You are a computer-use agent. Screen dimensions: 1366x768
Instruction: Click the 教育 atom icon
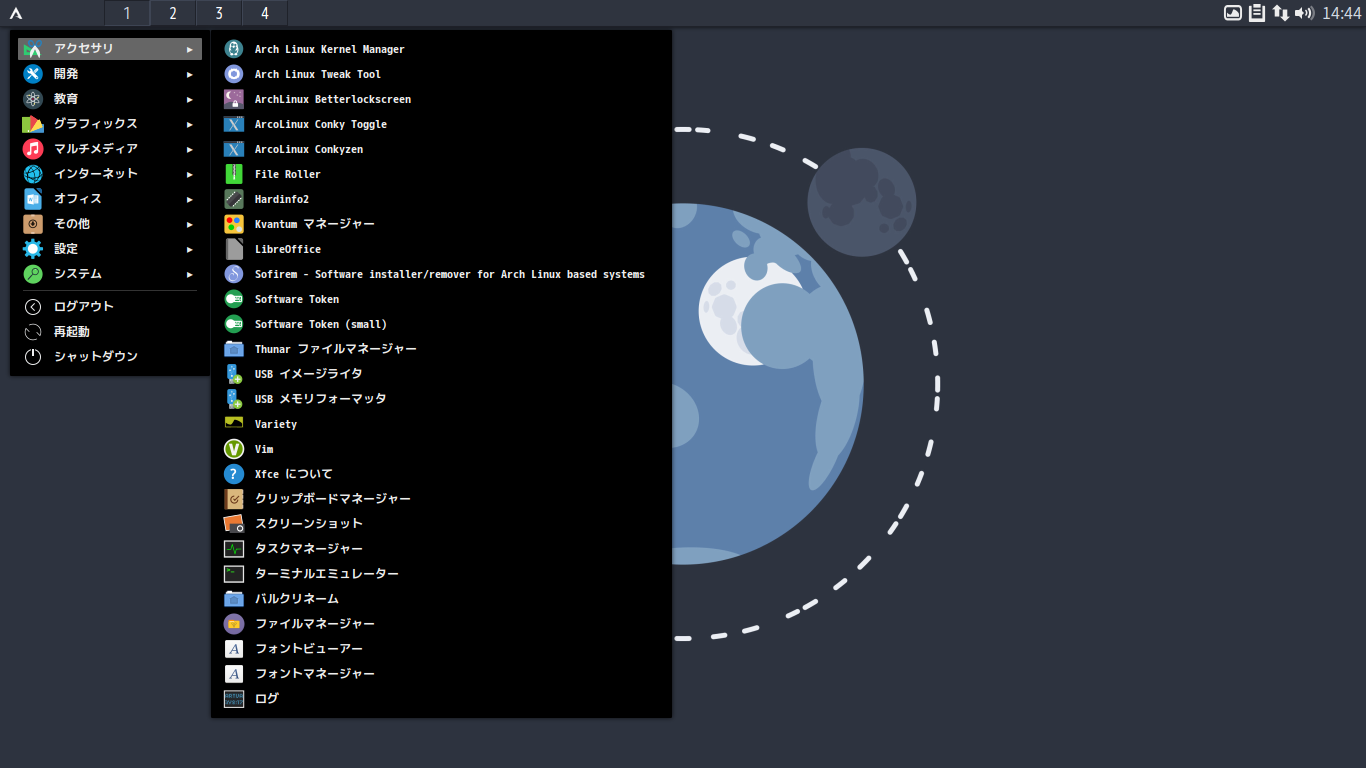(33, 99)
